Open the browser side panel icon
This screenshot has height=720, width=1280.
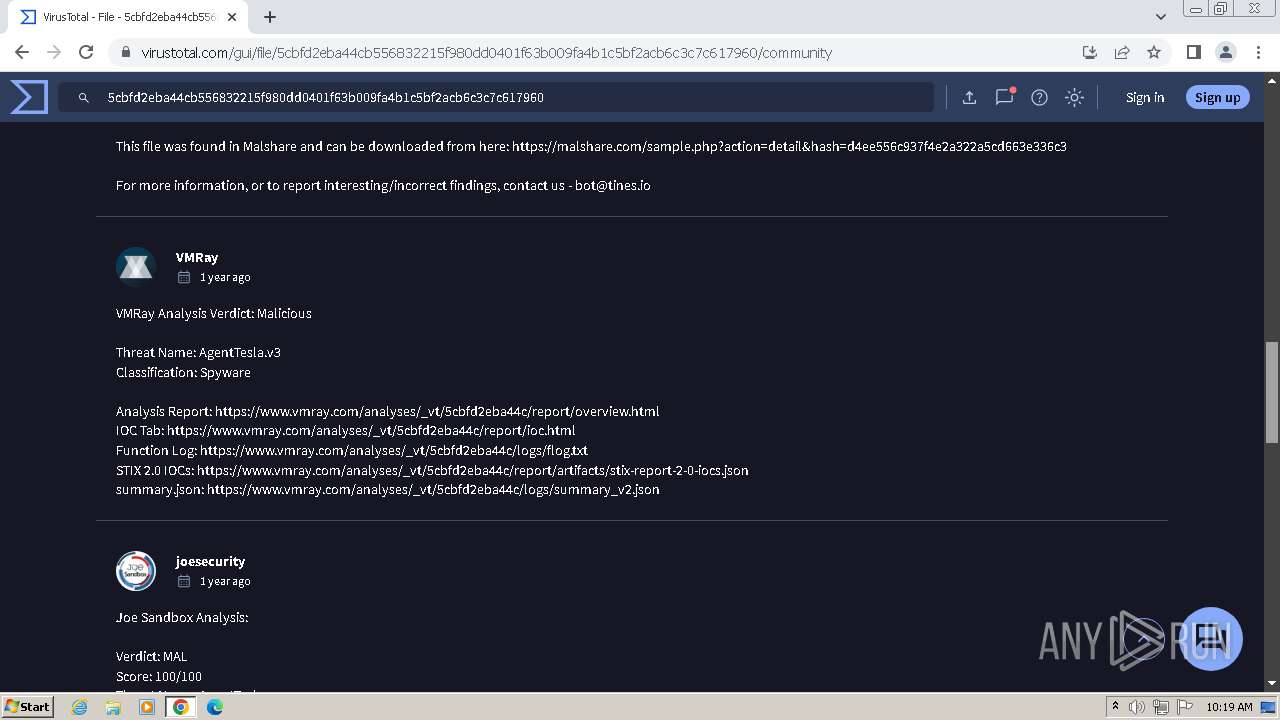[1193, 52]
